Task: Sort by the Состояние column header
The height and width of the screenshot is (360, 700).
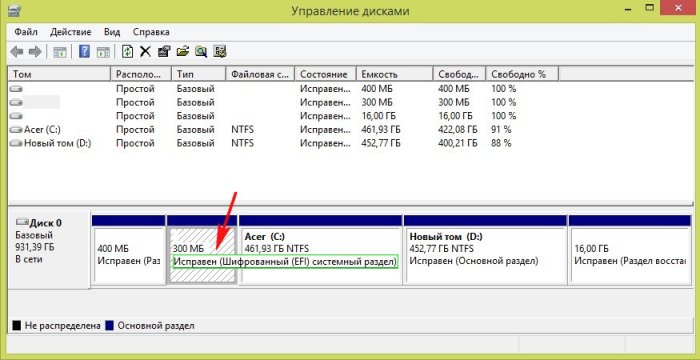Action: click(326, 74)
